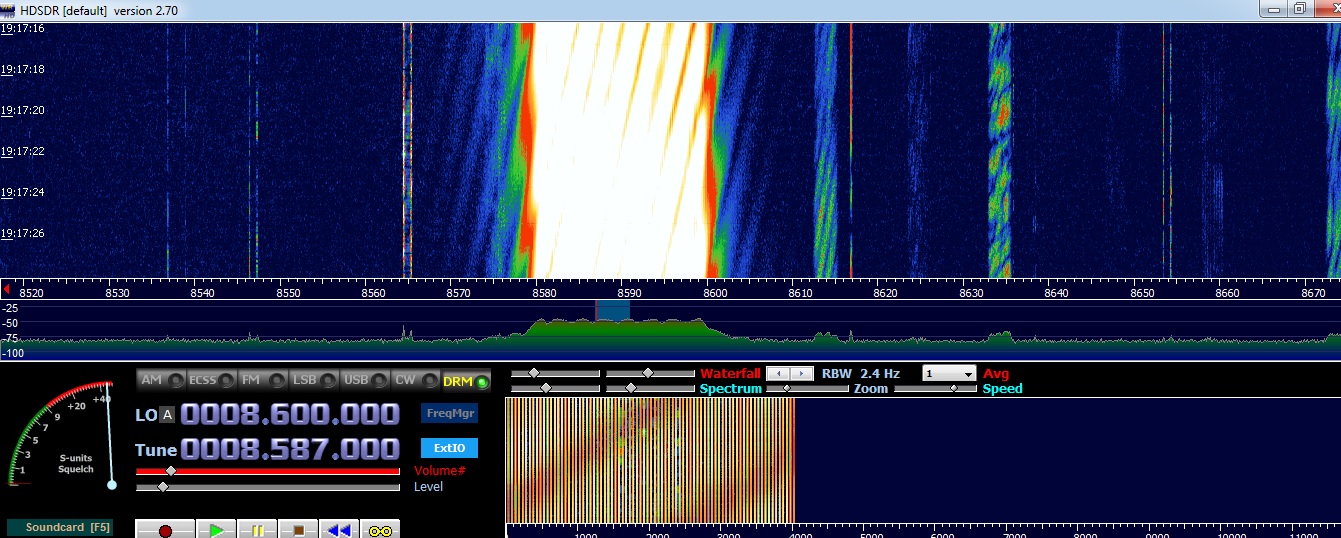Click 8620 on the frequency scale
The image size is (1341, 538).
(x=885, y=293)
